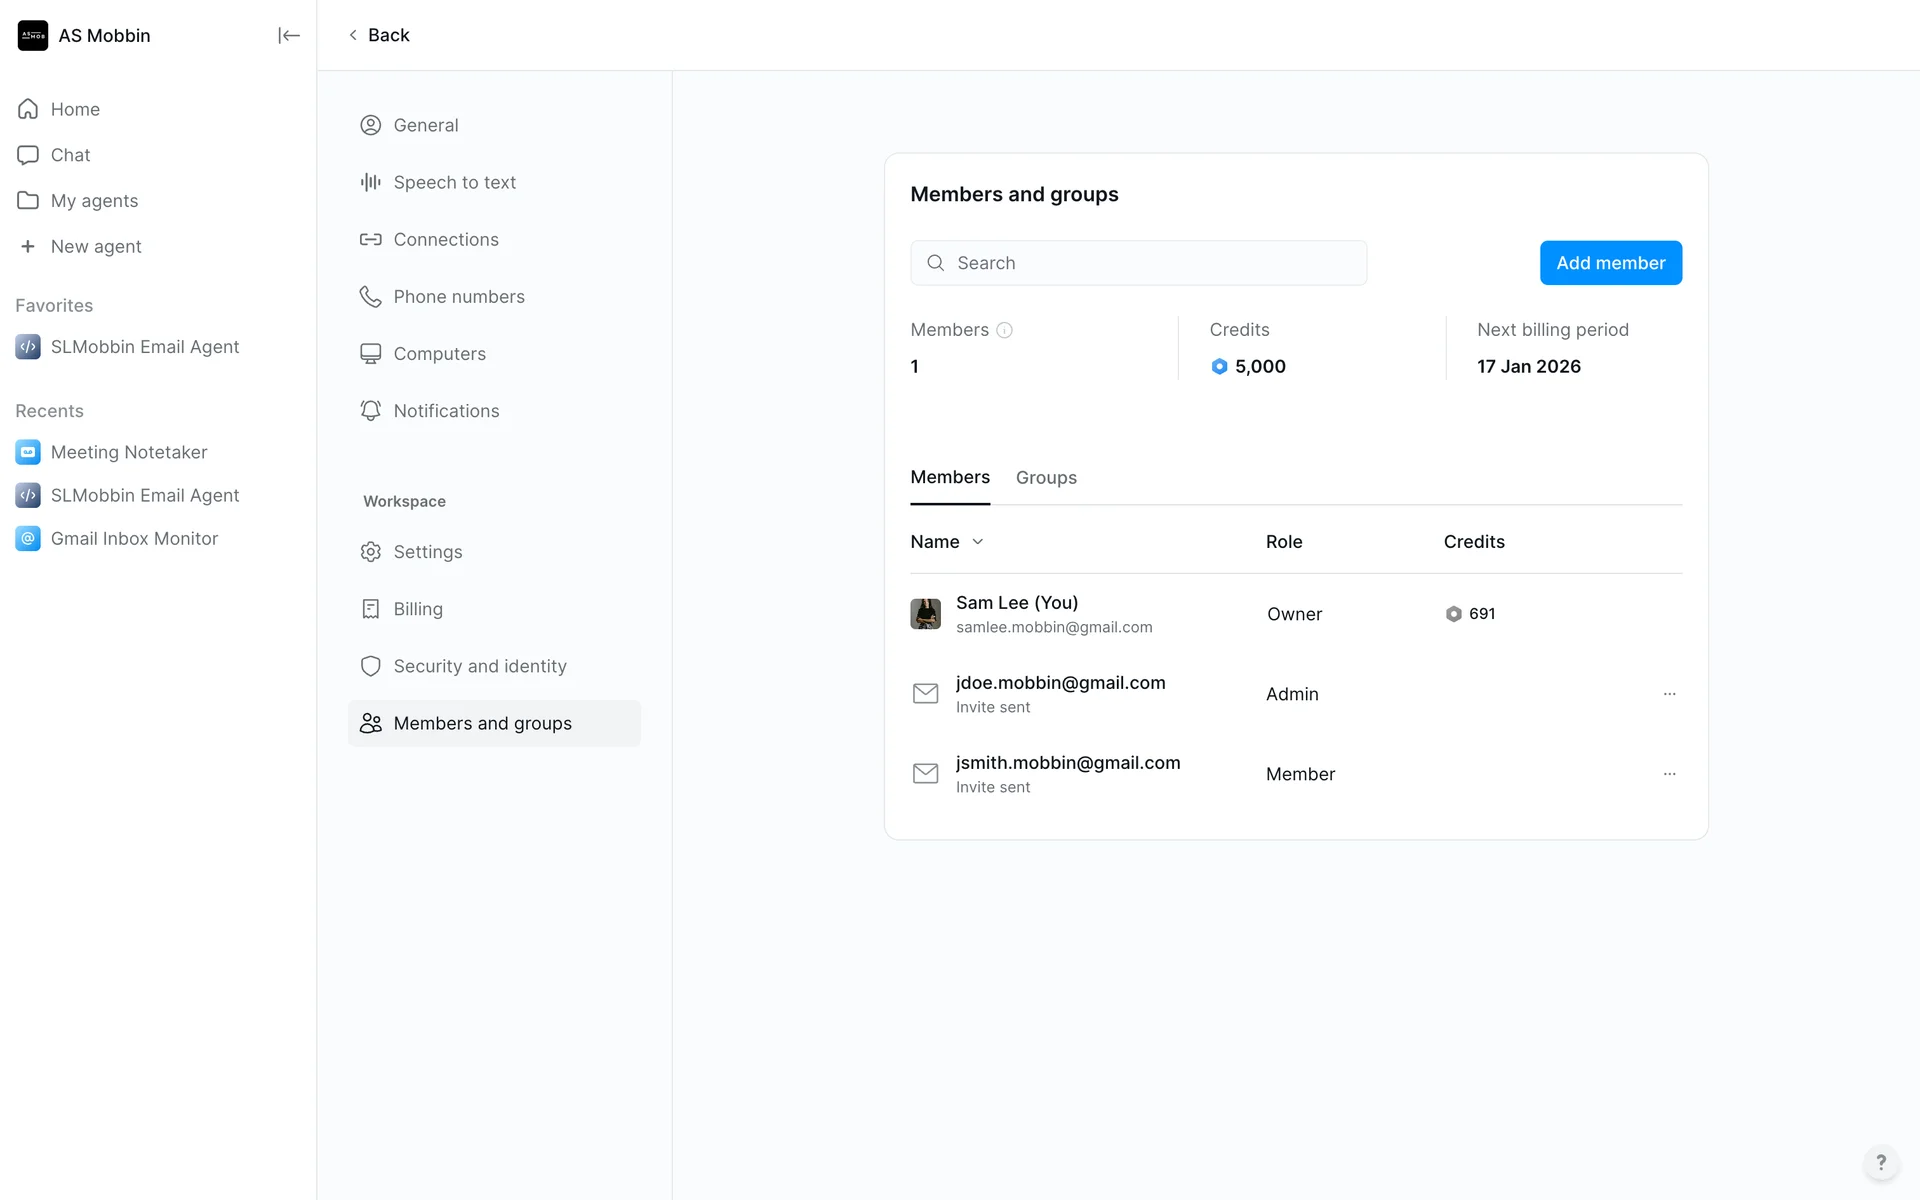The image size is (1920, 1200).
Task: Collapse the left sidebar
Action: pos(288,36)
